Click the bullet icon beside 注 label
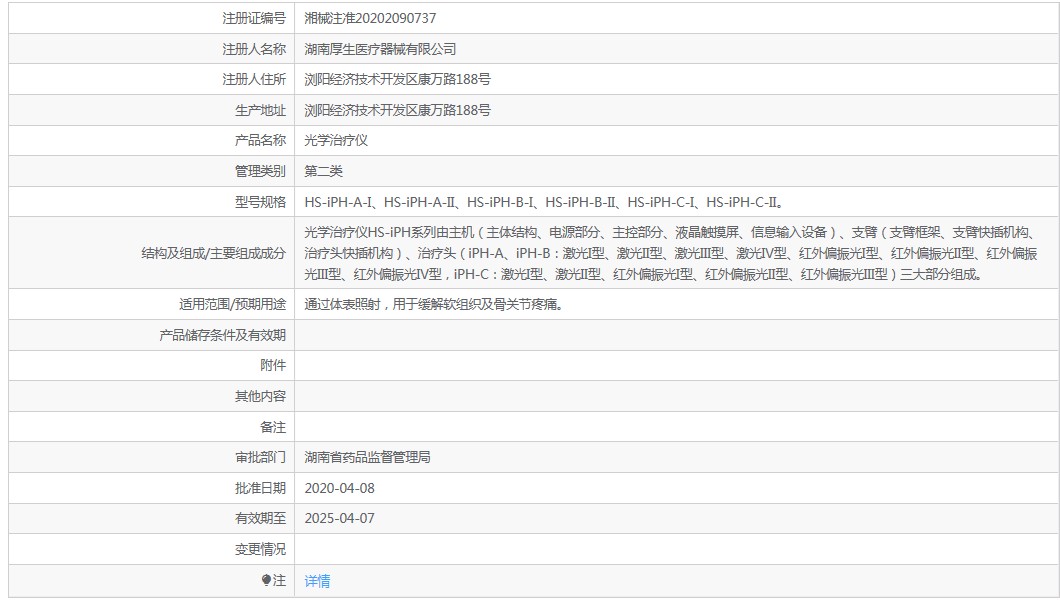Image resolution: width=1060 pixels, height=602 pixels. pos(266,580)
